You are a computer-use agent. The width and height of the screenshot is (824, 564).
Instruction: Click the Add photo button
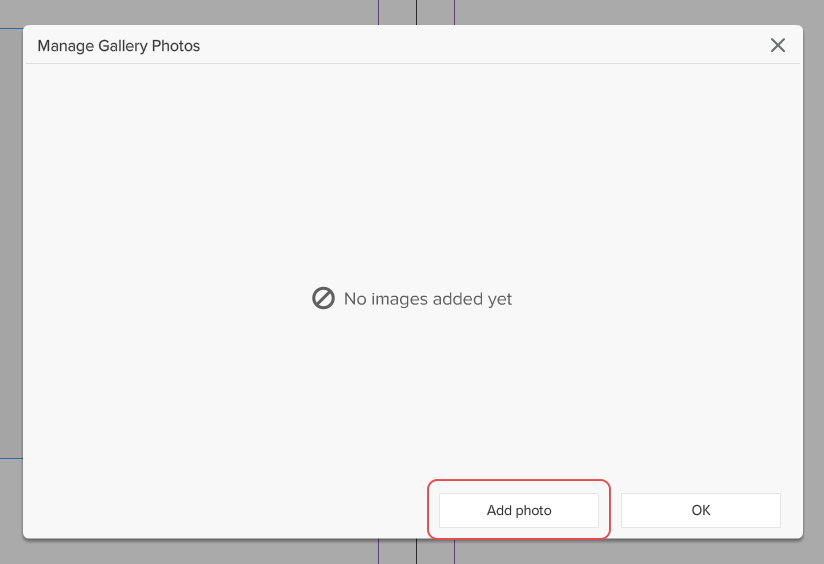(519, 510)
